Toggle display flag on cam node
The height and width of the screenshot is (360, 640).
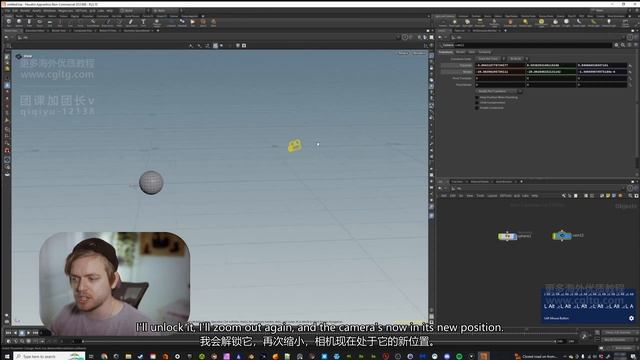(569, 236)
